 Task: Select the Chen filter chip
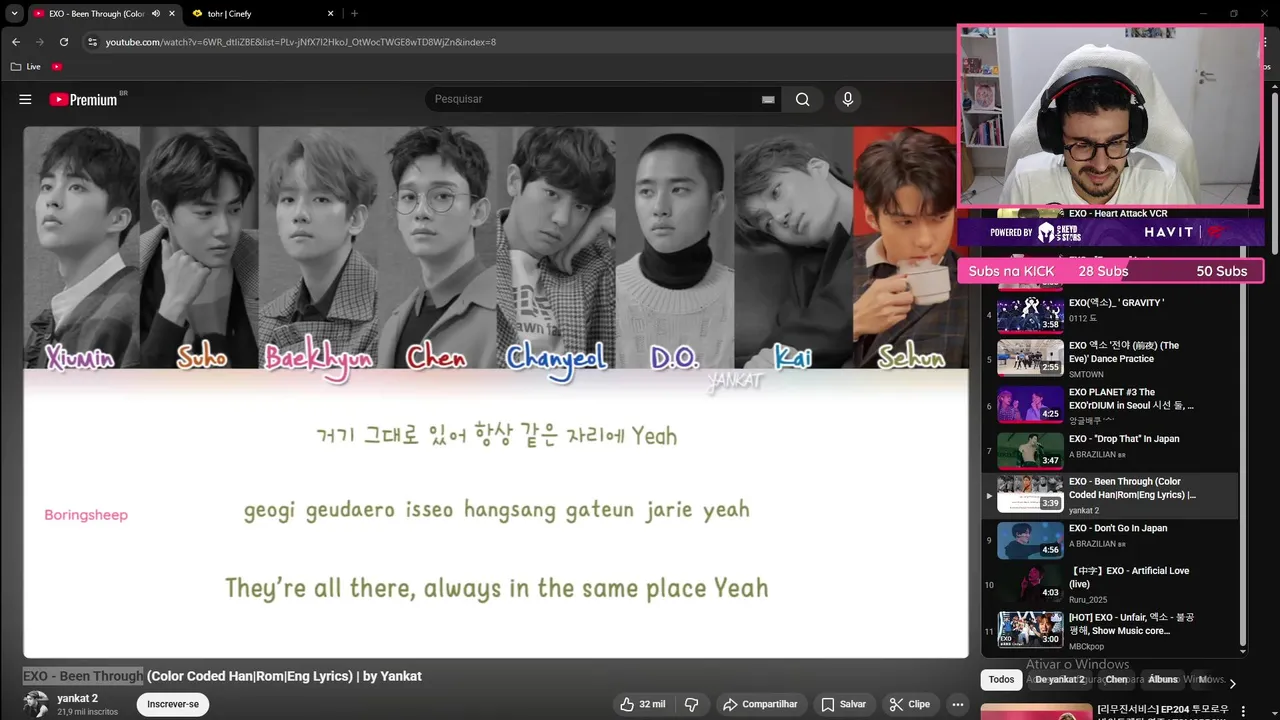[x=1116, y=680]
